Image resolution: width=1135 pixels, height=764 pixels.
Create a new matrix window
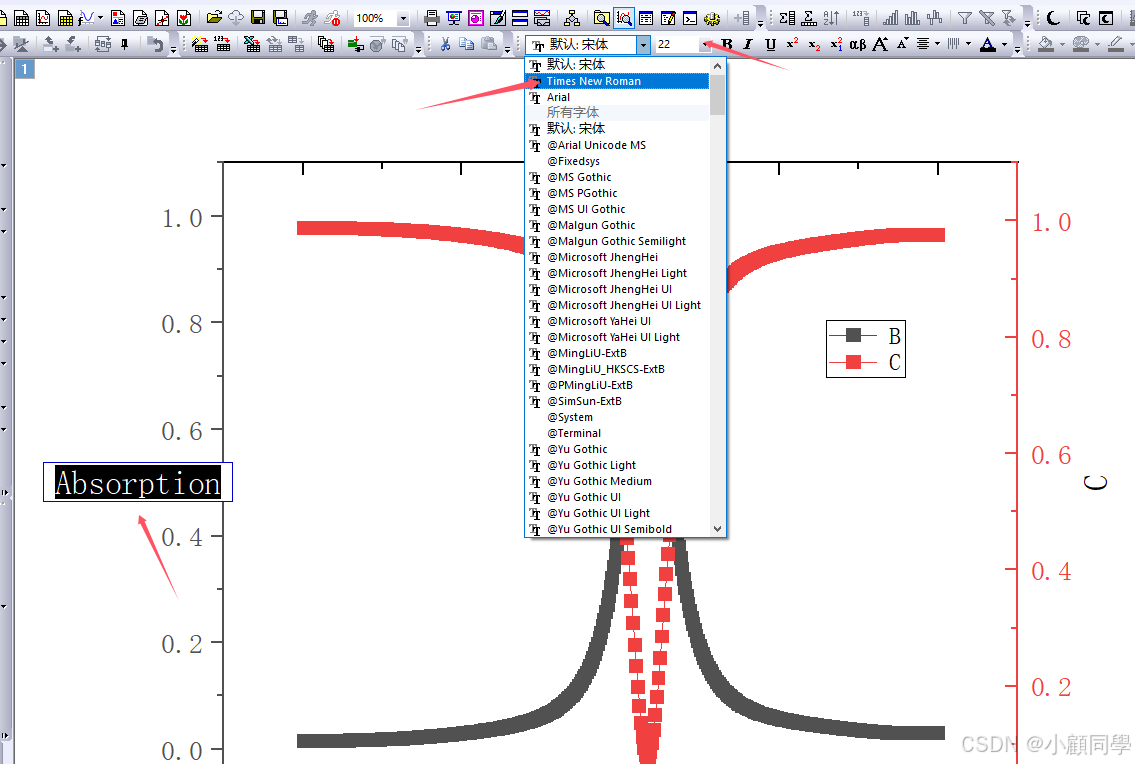click(66, 18)
